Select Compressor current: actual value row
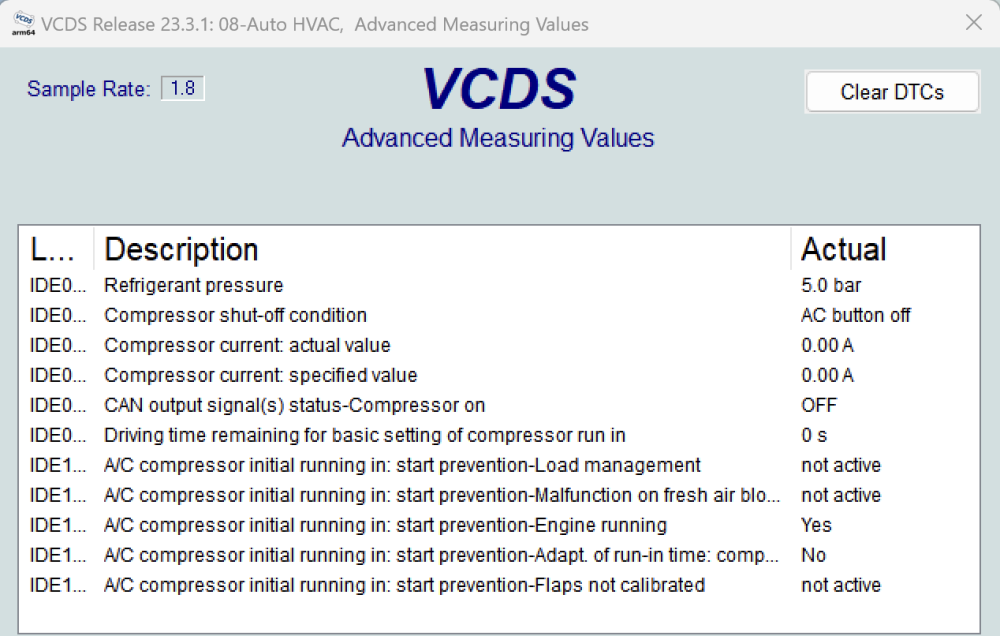 [x=499, y=345]
